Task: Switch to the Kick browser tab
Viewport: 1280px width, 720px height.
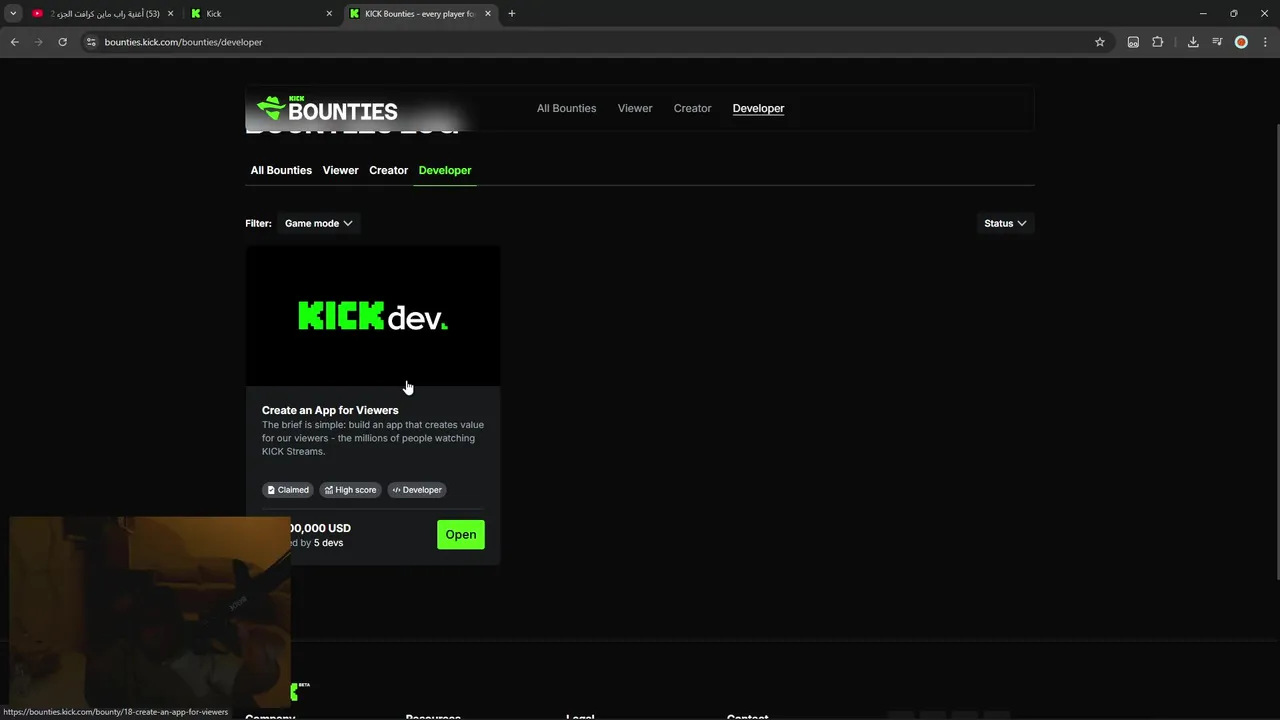Action: 262,14
